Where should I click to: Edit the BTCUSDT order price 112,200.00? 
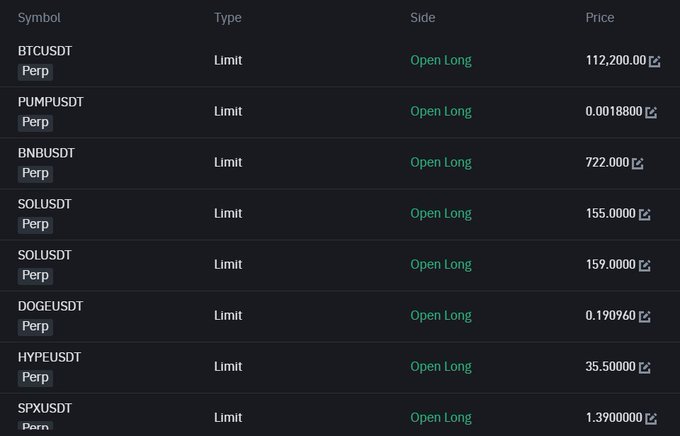tap(654, 61)
